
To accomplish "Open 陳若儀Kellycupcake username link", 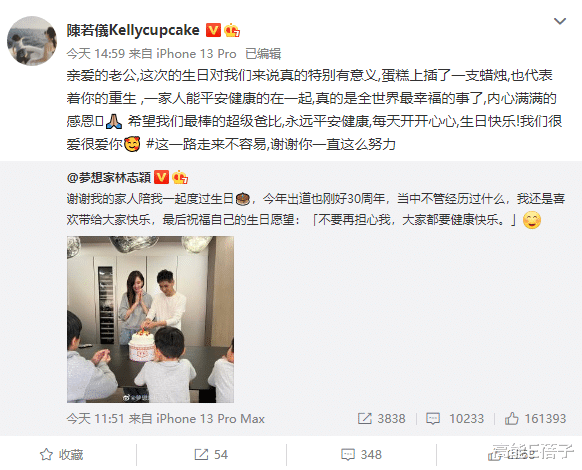I will point(133,30).
